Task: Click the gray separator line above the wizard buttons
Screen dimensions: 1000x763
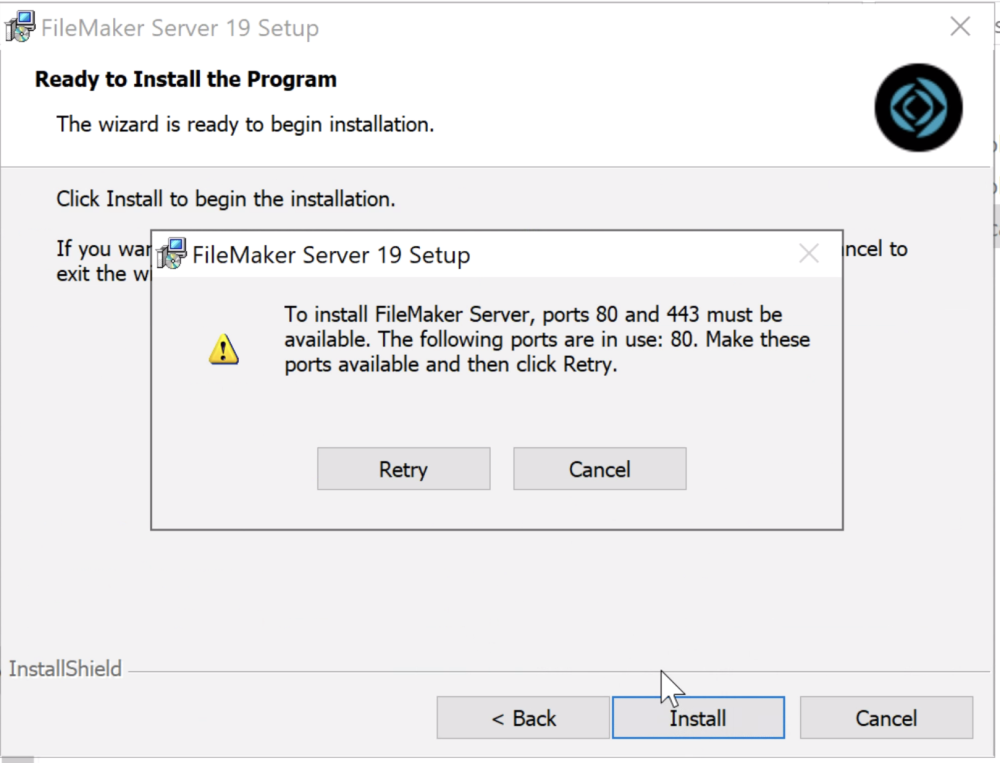Action: [500, 668]
